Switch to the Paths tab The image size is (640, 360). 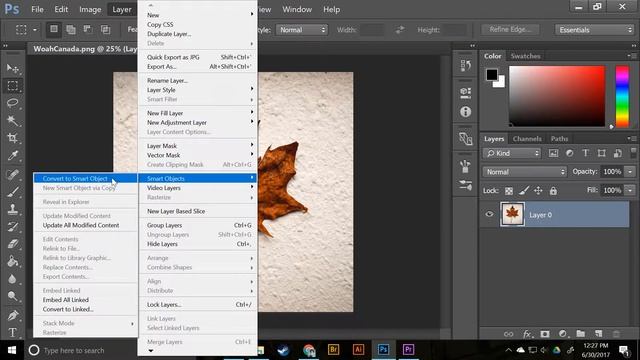click(559, 139)
